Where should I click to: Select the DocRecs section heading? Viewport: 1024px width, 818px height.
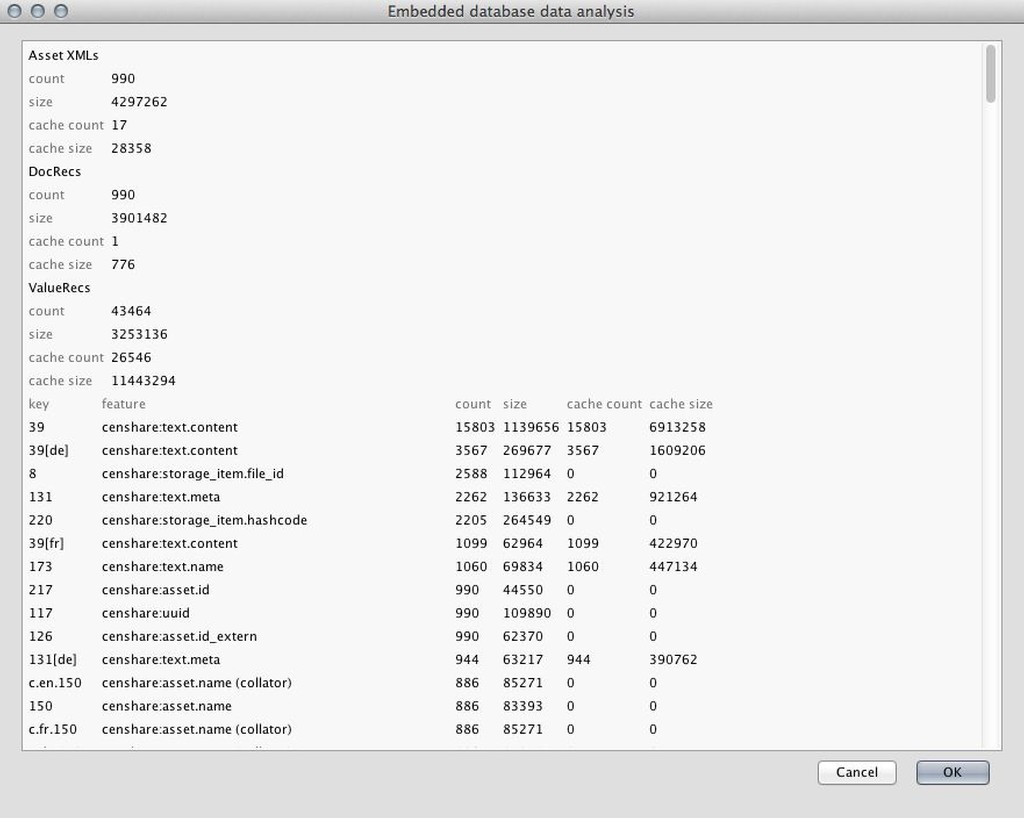point(55,171)
